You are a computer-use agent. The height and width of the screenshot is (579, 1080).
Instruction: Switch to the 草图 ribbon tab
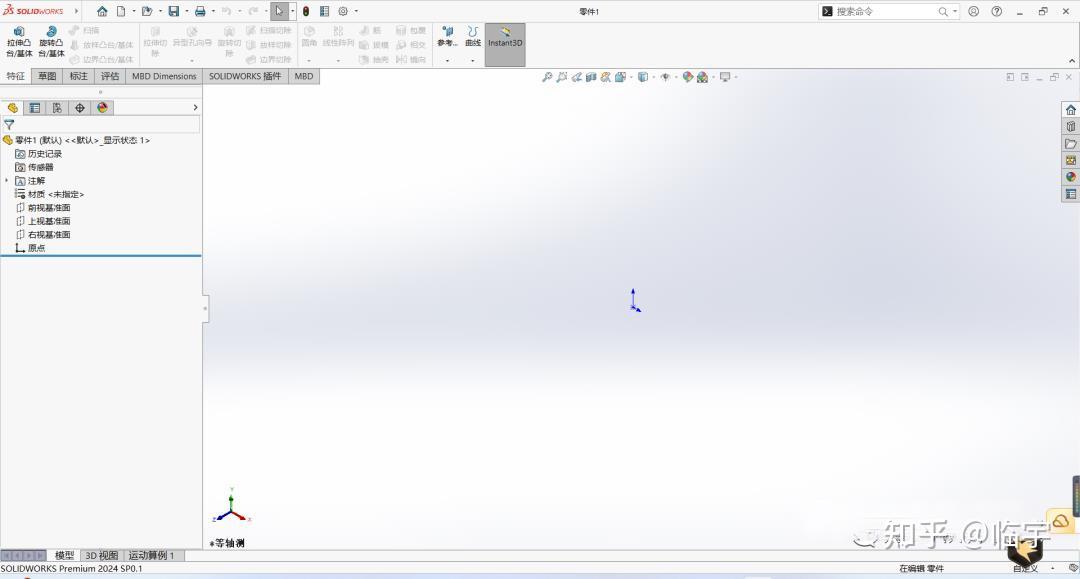[46, 76]
